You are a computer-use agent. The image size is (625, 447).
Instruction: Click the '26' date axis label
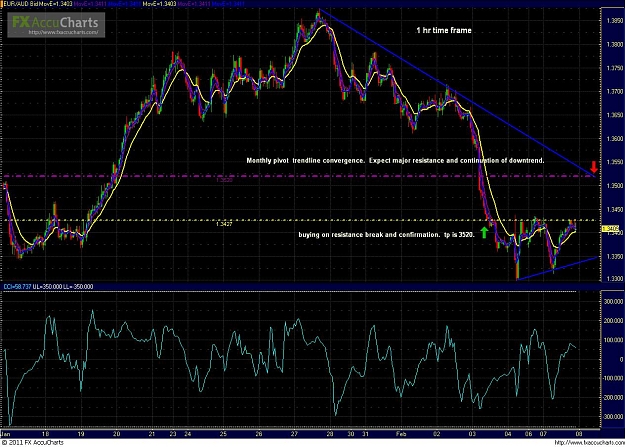tap(259, 434)
